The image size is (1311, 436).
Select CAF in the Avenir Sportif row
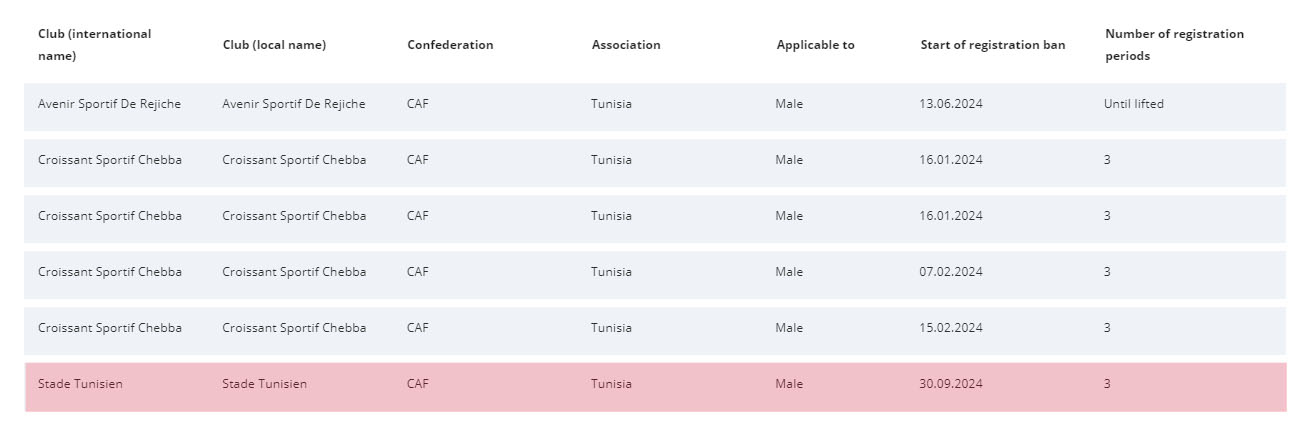(418, 104)
